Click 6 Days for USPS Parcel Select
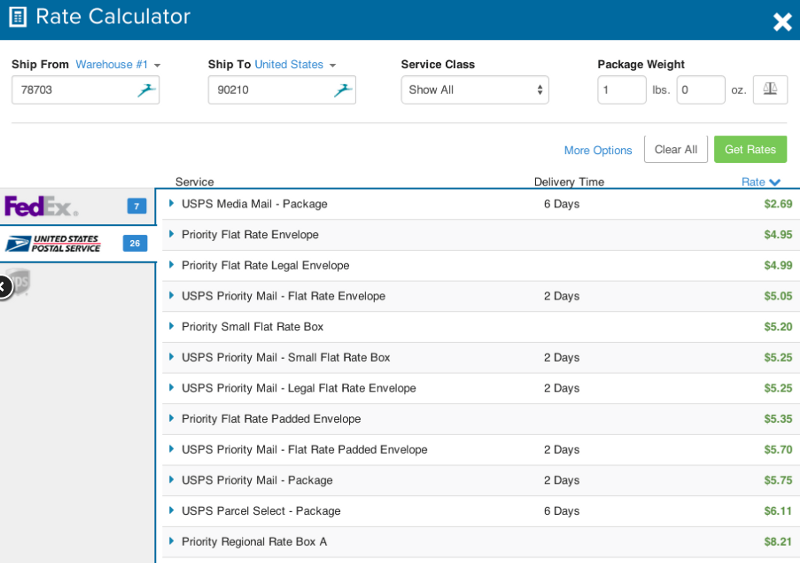This screenshot has height=563, width=800. coord(562,511)
